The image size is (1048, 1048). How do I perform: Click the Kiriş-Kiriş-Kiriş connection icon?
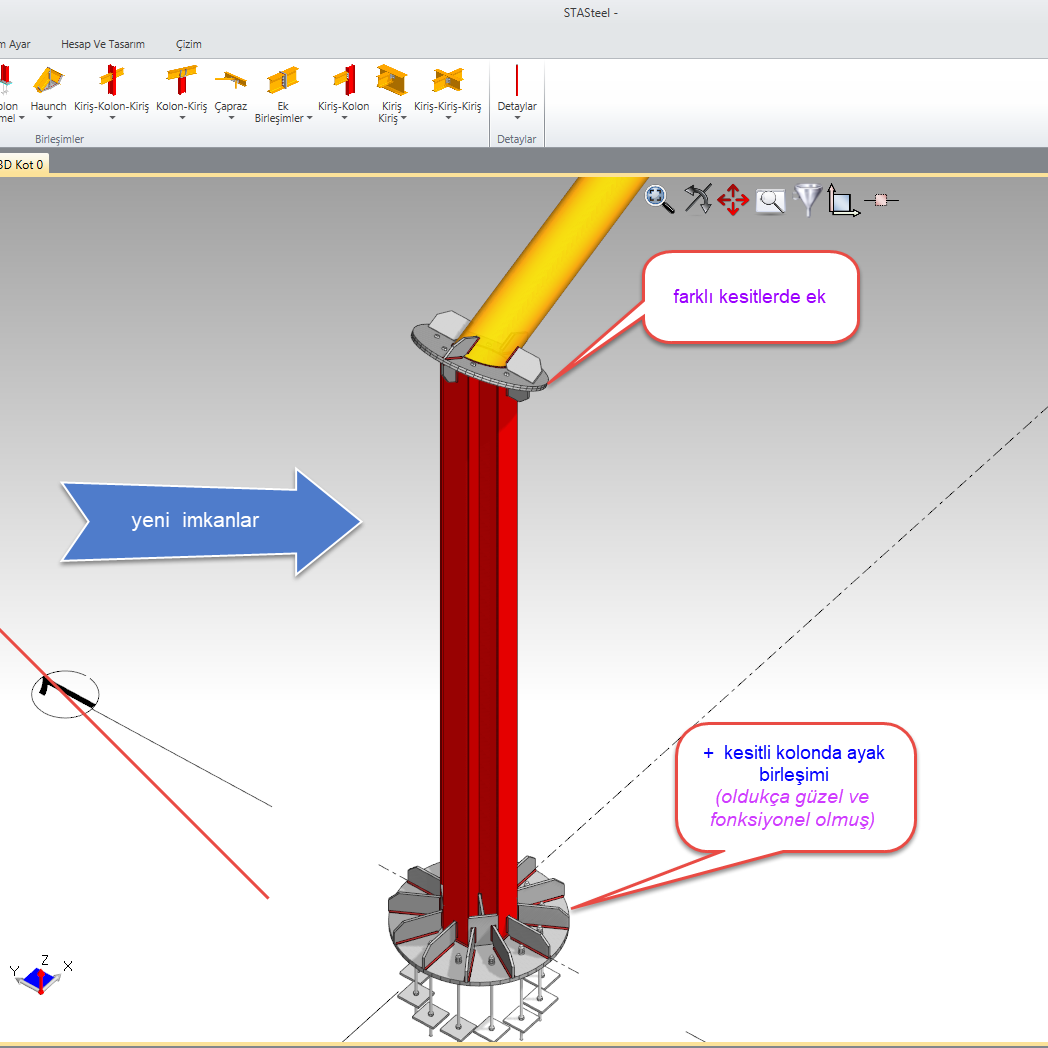click(x=447, y=82)
